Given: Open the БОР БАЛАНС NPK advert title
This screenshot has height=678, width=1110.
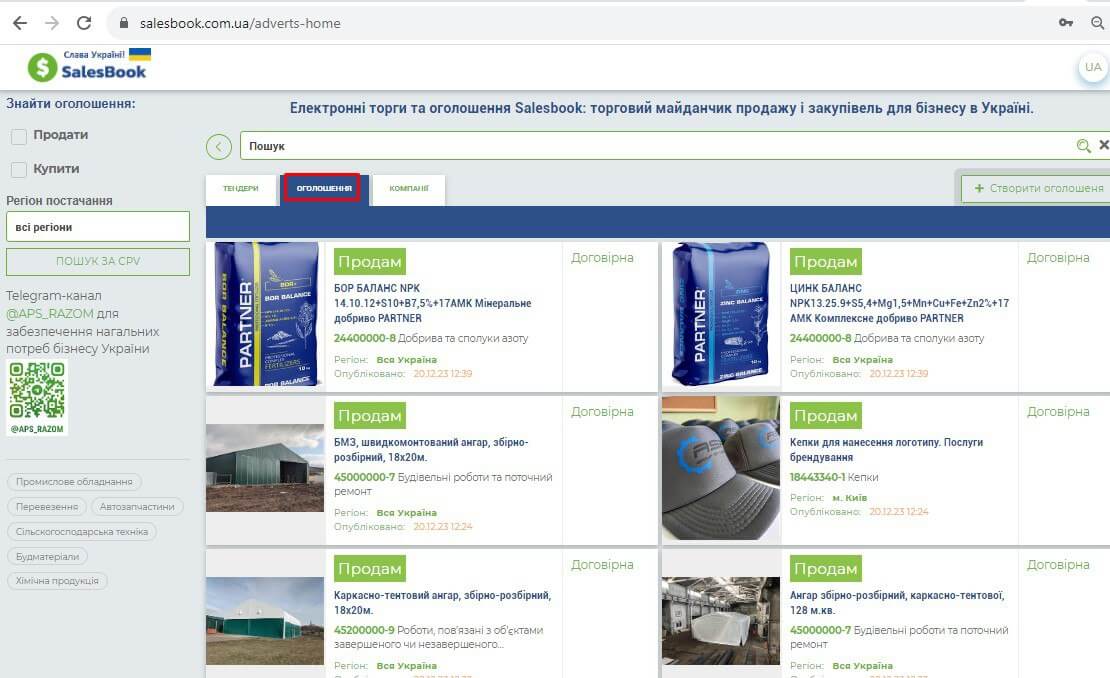Looking at the screenshot, I should (x=433, y=304).
